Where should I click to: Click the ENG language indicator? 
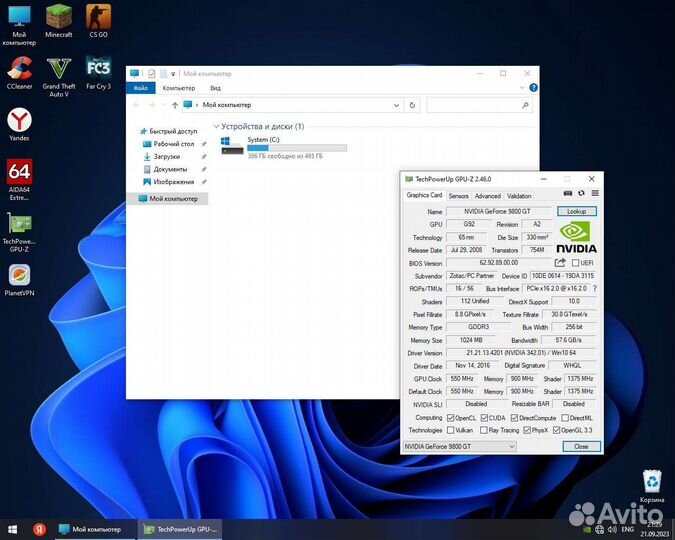click(x=628, y=529)
